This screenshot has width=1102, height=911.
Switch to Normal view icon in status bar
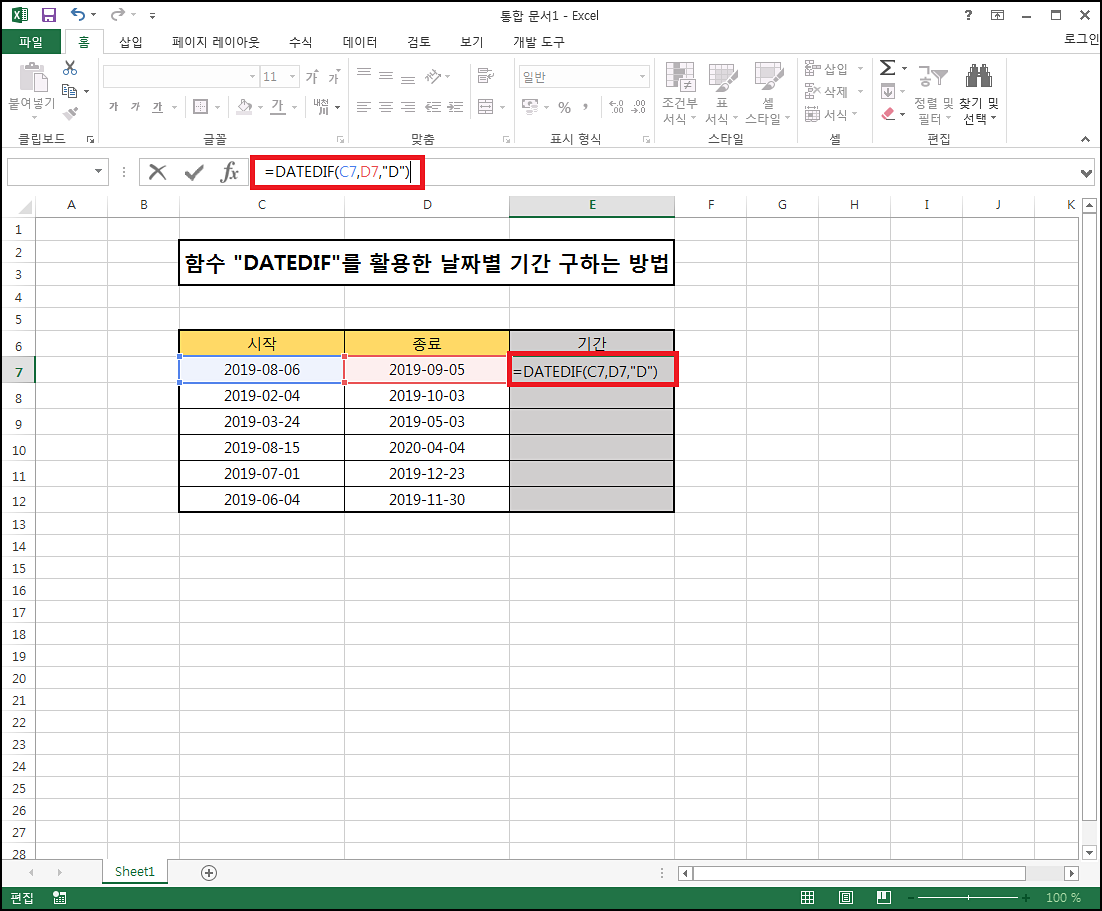coord(808,898)
